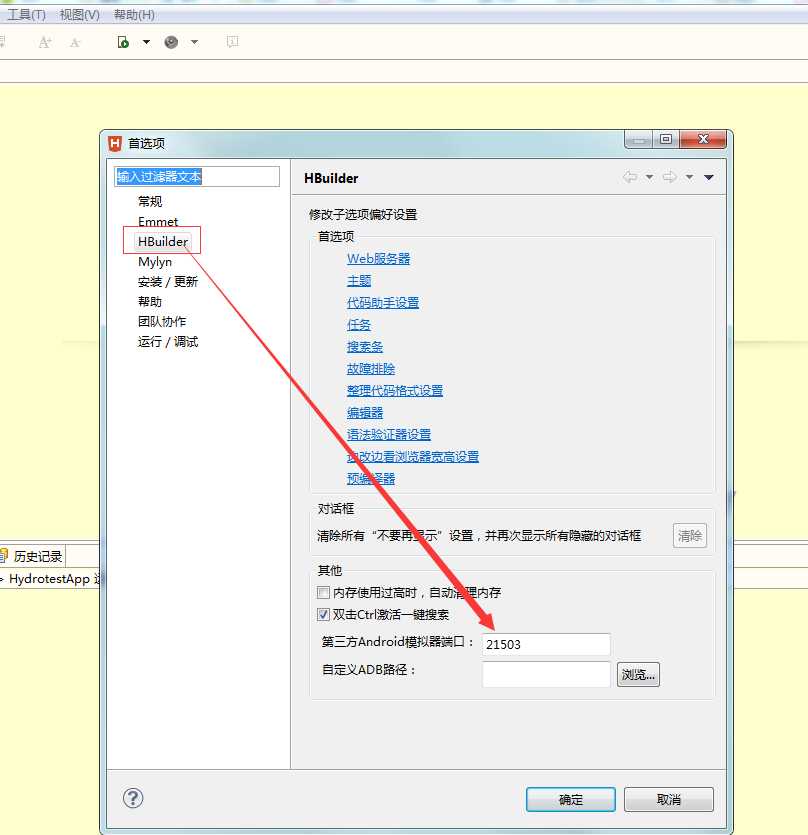Select 安装 / 更新 in preferences tree
This screenshot has width=808, height=835.
168,282
